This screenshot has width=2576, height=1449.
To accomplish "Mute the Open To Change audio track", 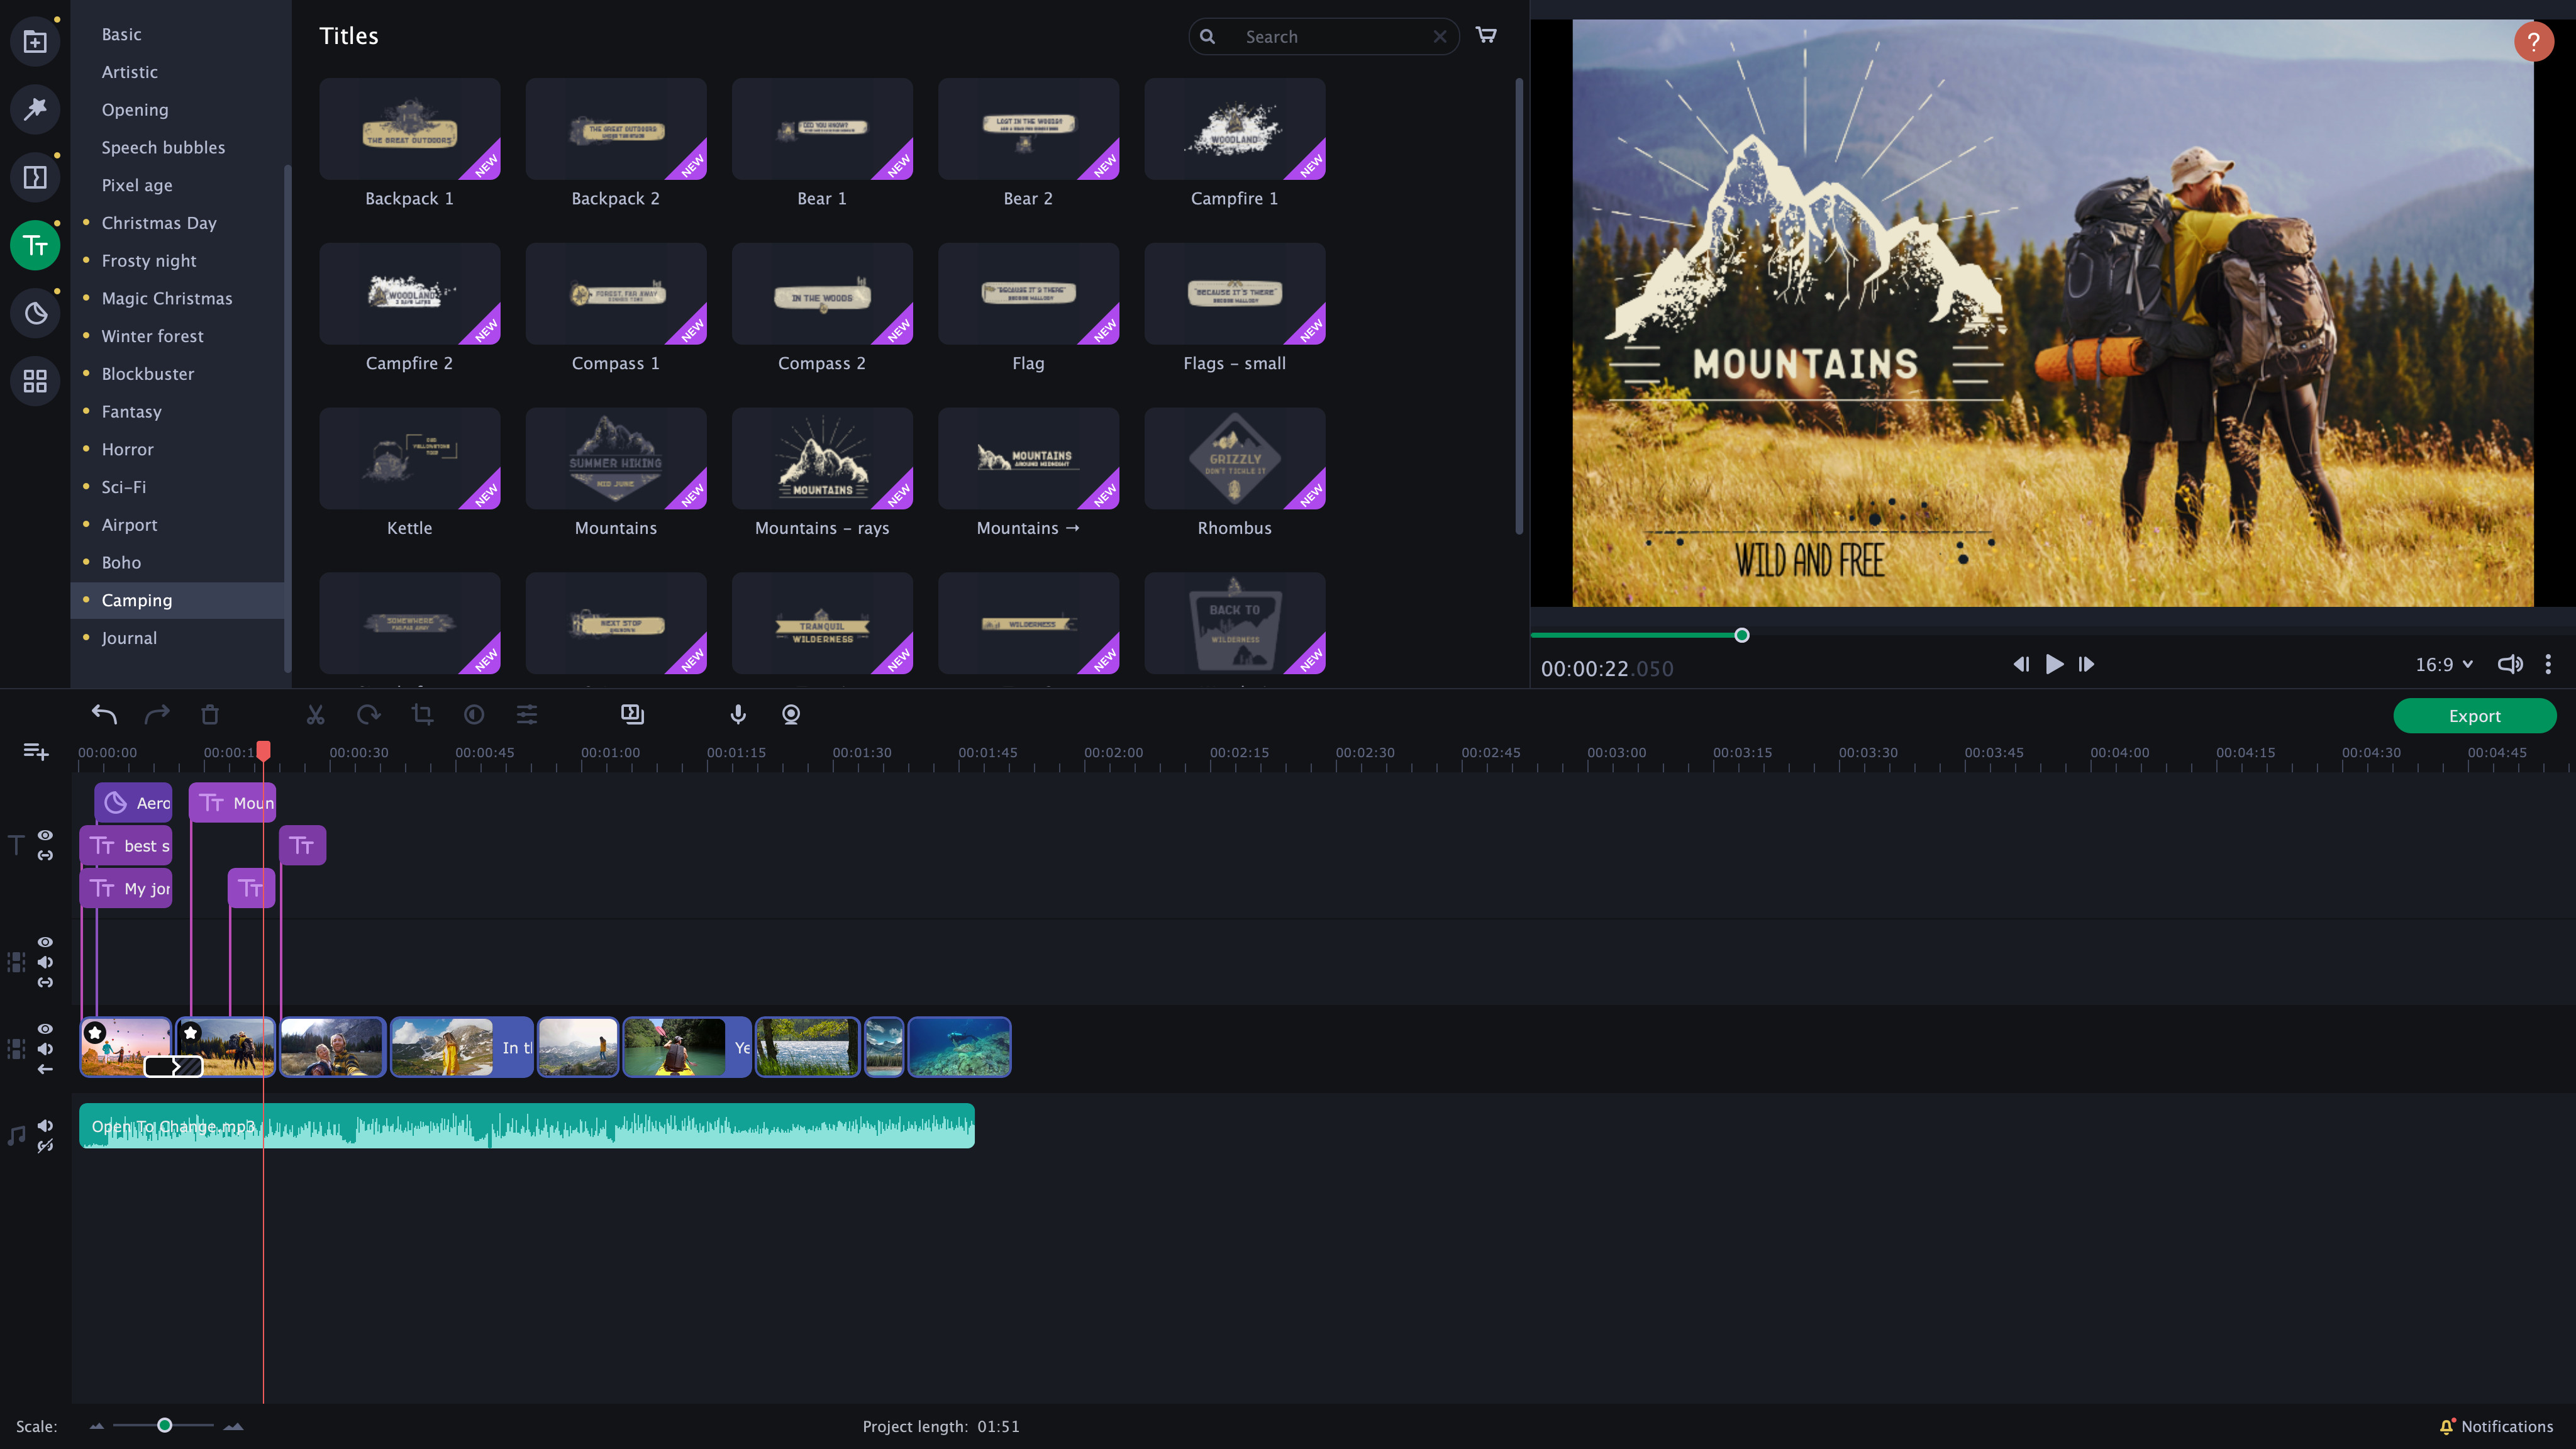I will (45, 1124).
